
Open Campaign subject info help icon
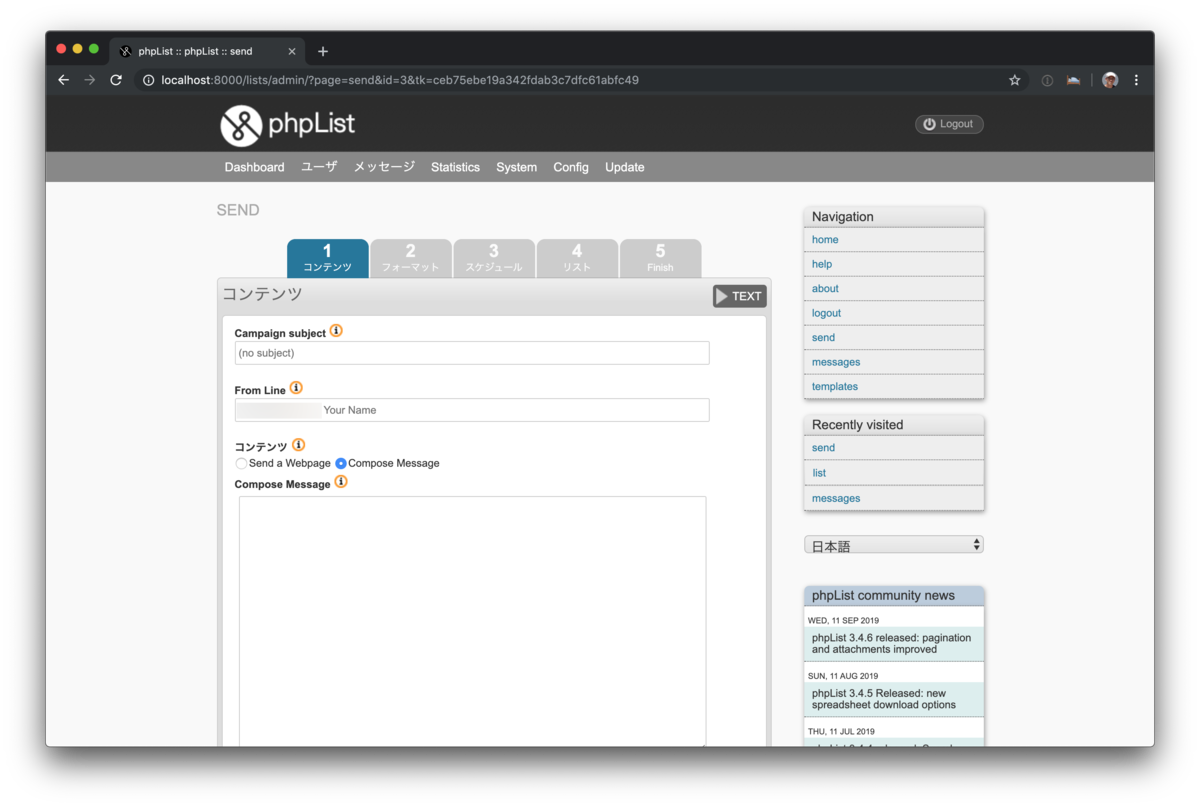tap(336, 331)
